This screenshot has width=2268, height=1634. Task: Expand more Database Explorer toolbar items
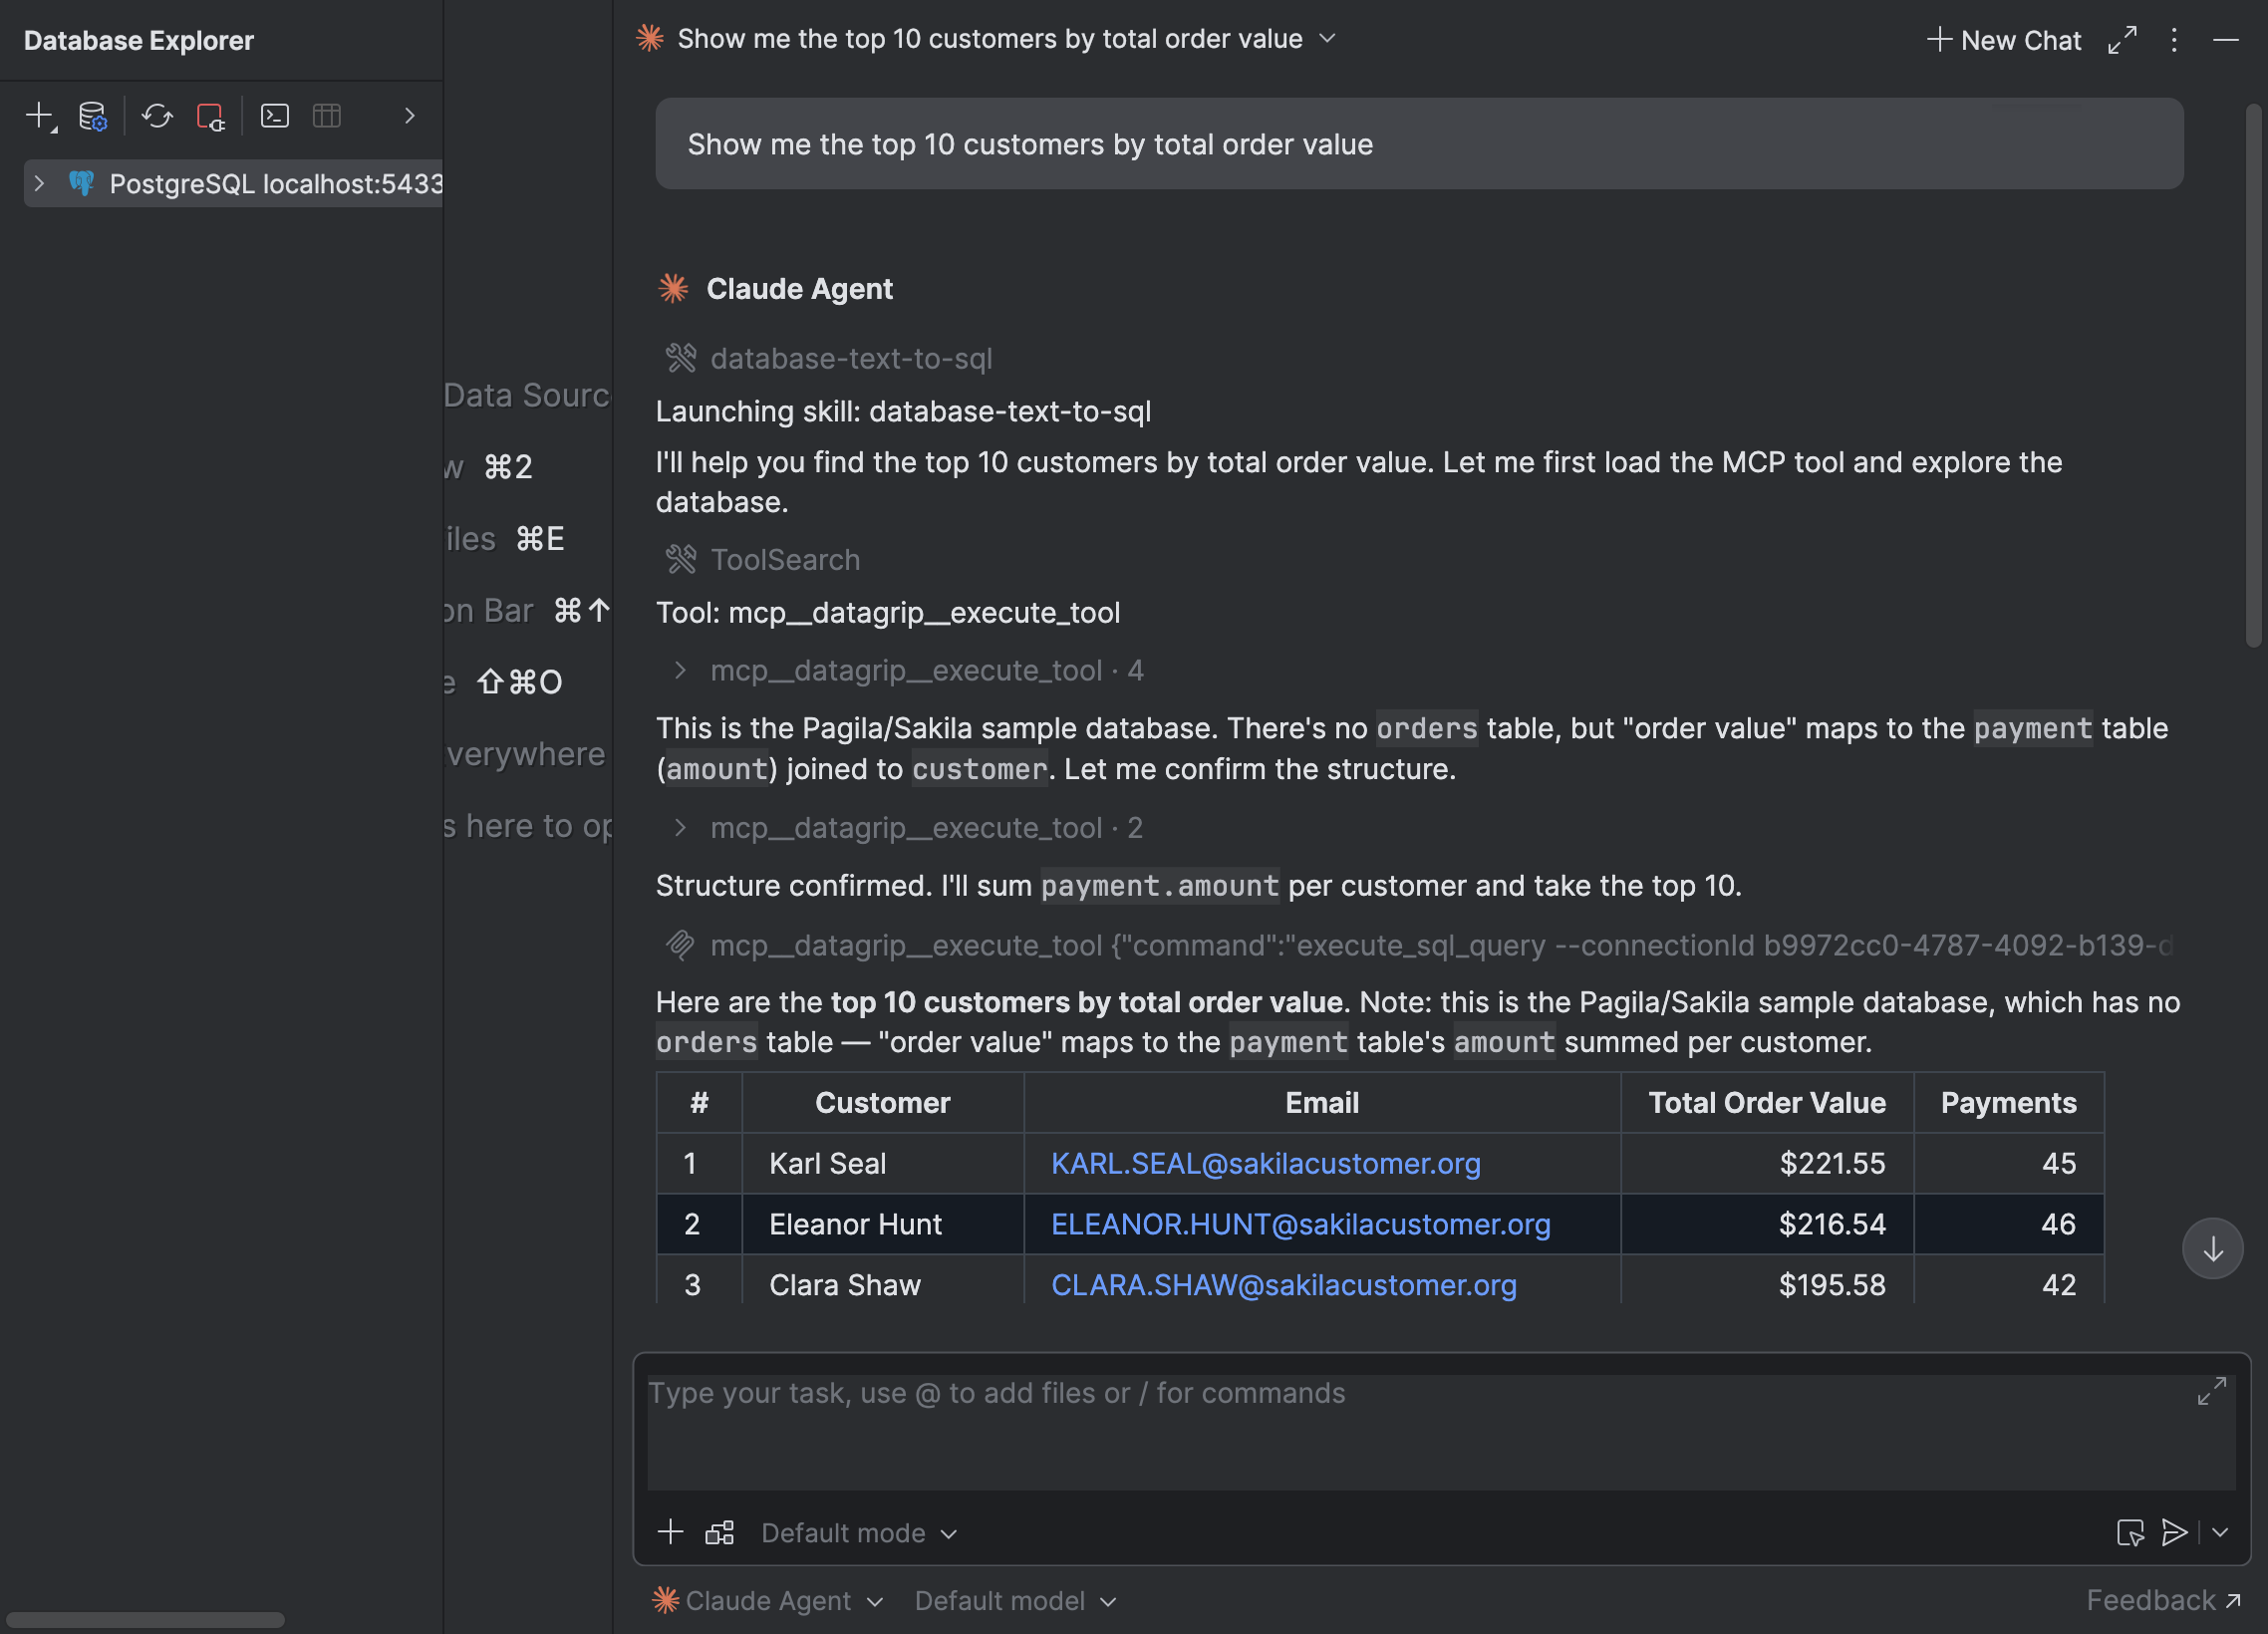[x=409, y=116]
